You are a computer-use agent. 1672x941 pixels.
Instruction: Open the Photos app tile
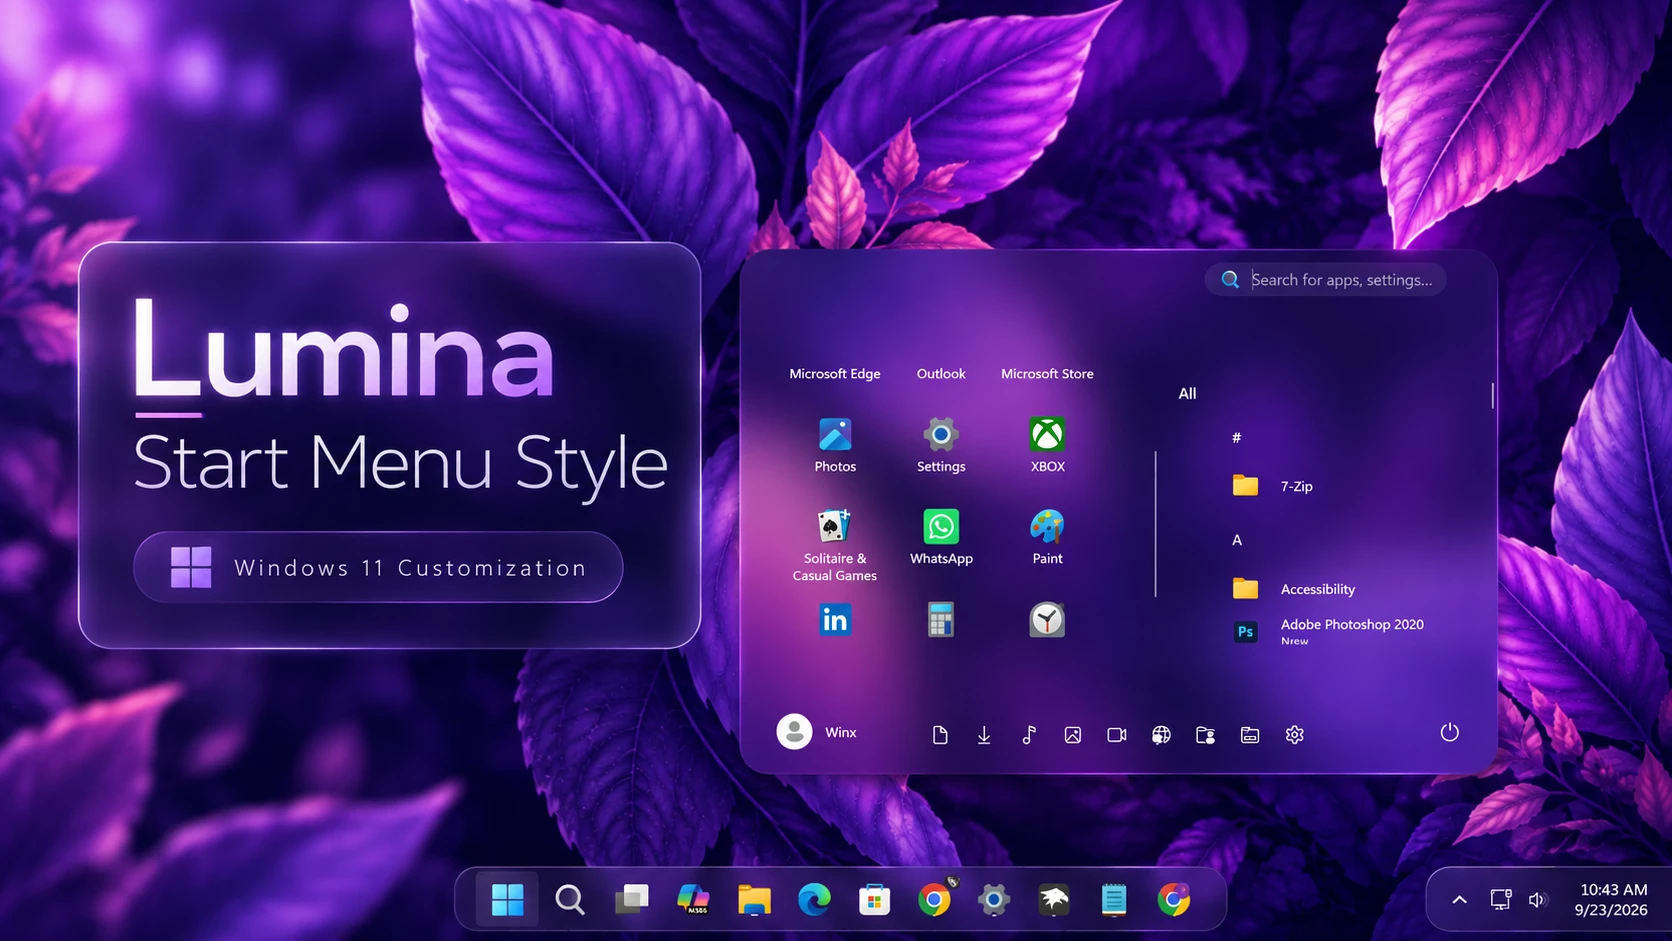[835, 445]
